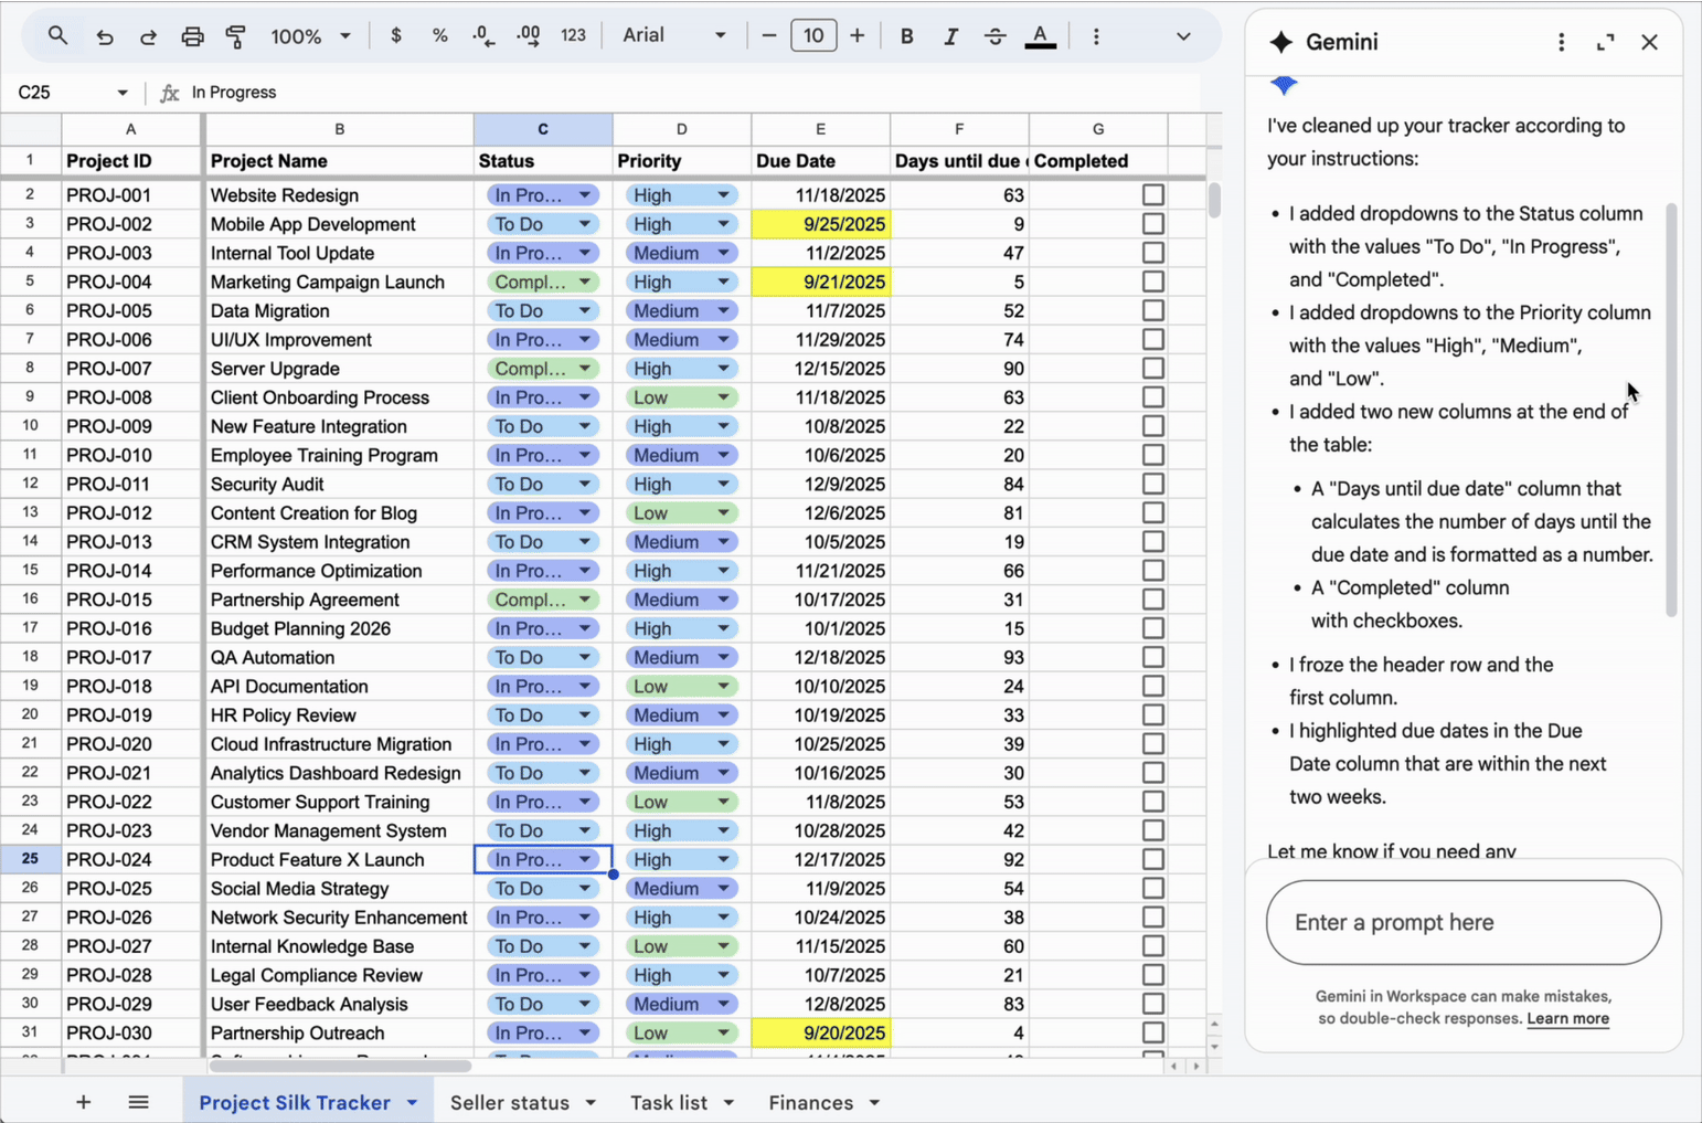Click increase decimal places icon
The image size is (1704, 1124).
click(528, 36)
